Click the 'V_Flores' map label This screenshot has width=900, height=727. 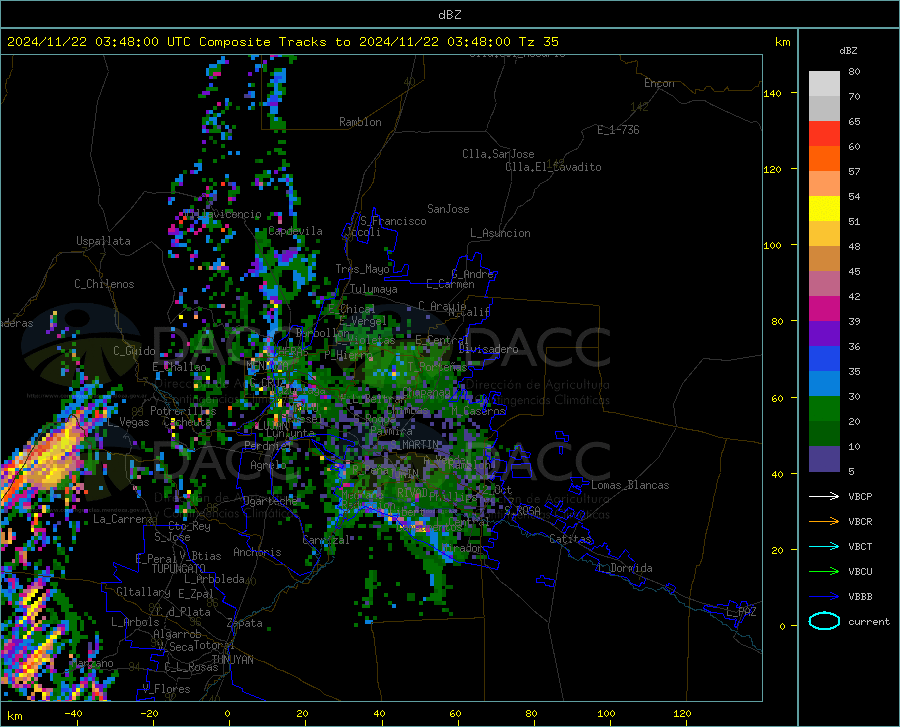pyautogui.click(x=166, y=689)
